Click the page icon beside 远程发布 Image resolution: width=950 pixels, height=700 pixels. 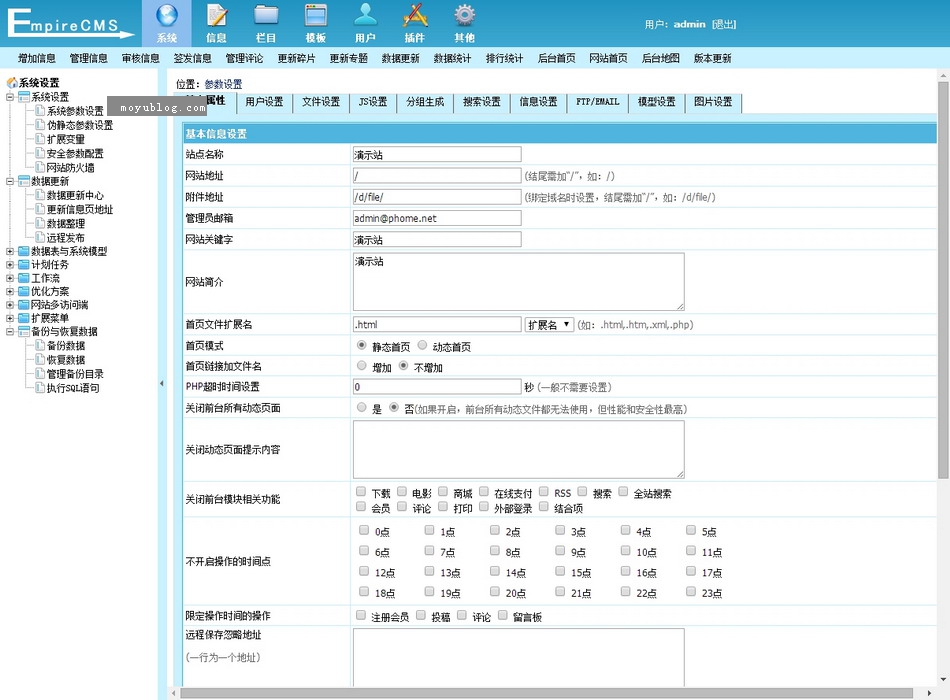40,237
